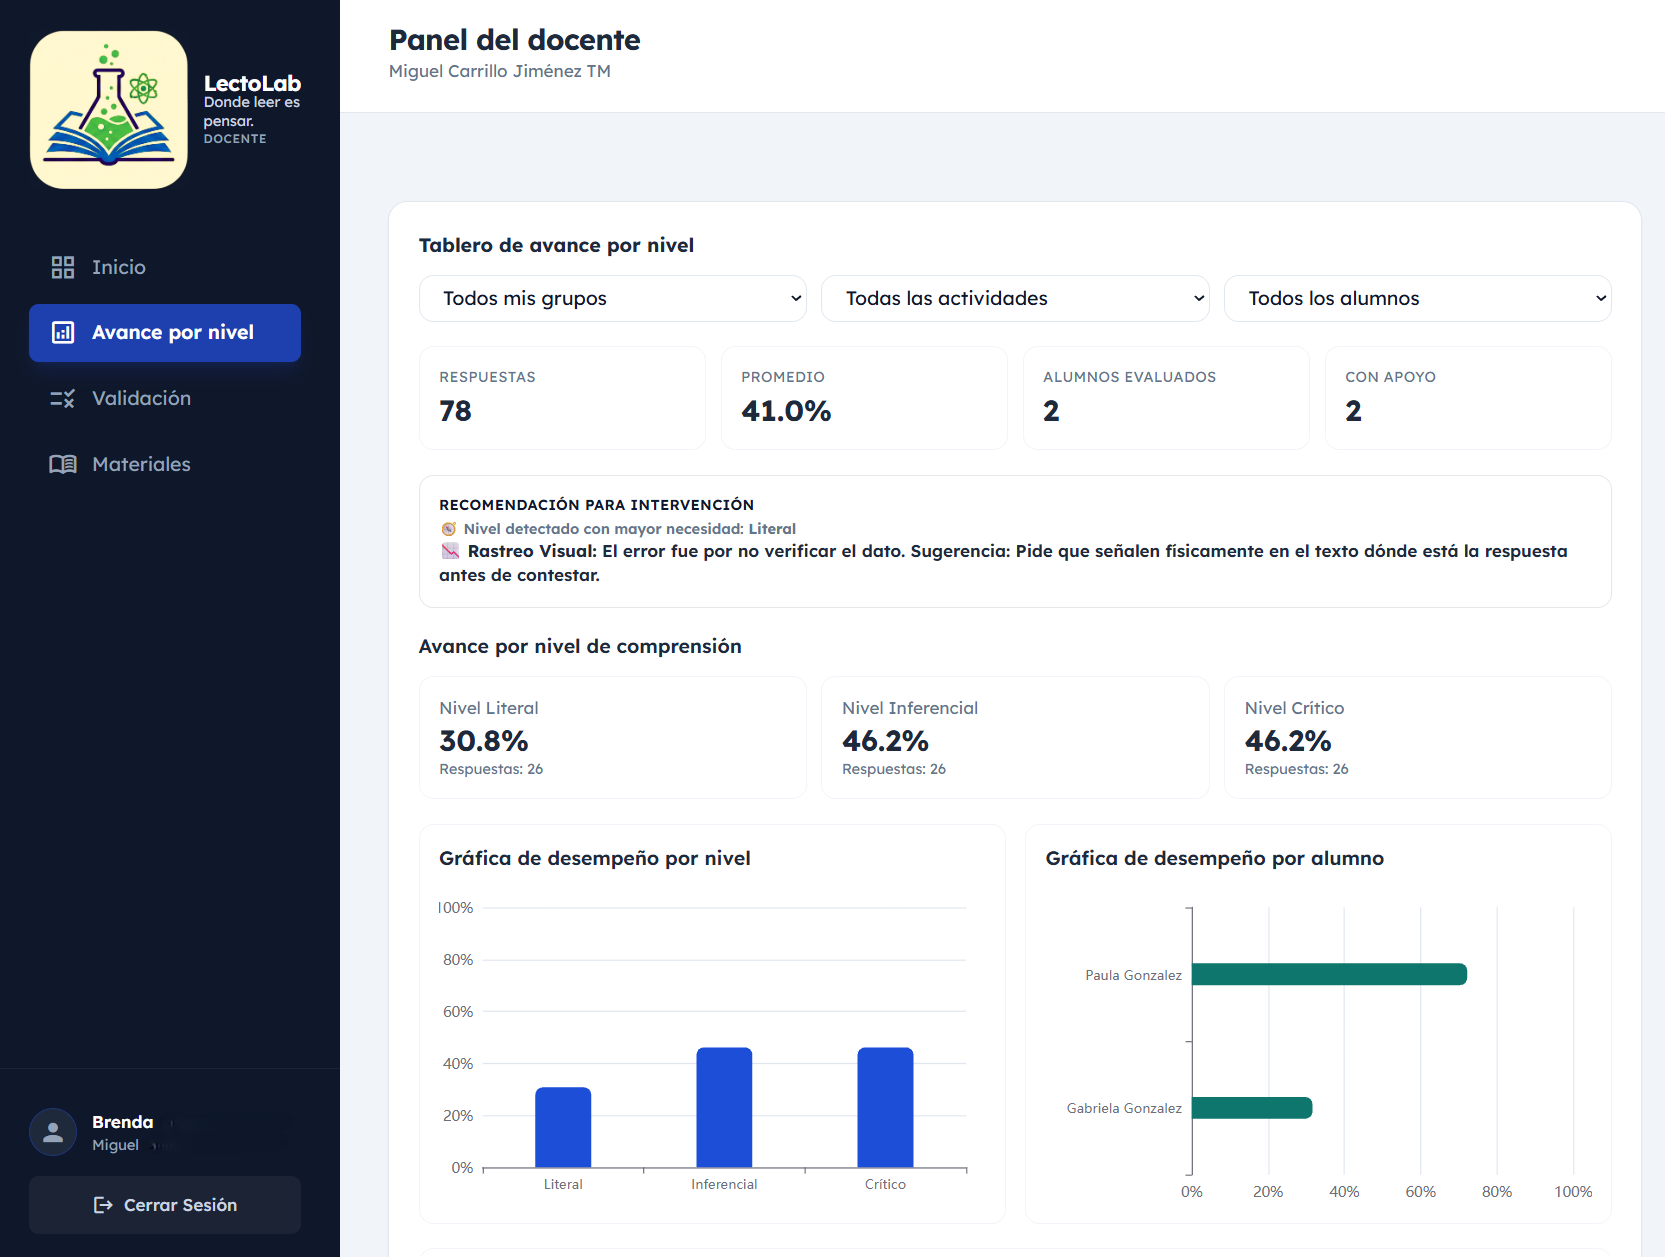The width and height of the screenshot is (1665, 1257).
Task: Open the Todos mis grupos dropdown
Action: coord(612,299)
